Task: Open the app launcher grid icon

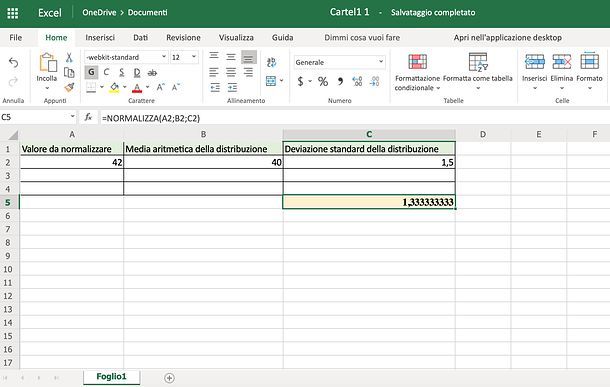Action: pos(13,13)
